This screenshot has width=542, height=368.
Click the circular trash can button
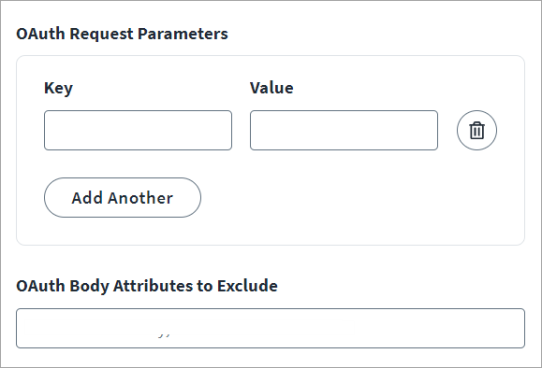point(477,130)
